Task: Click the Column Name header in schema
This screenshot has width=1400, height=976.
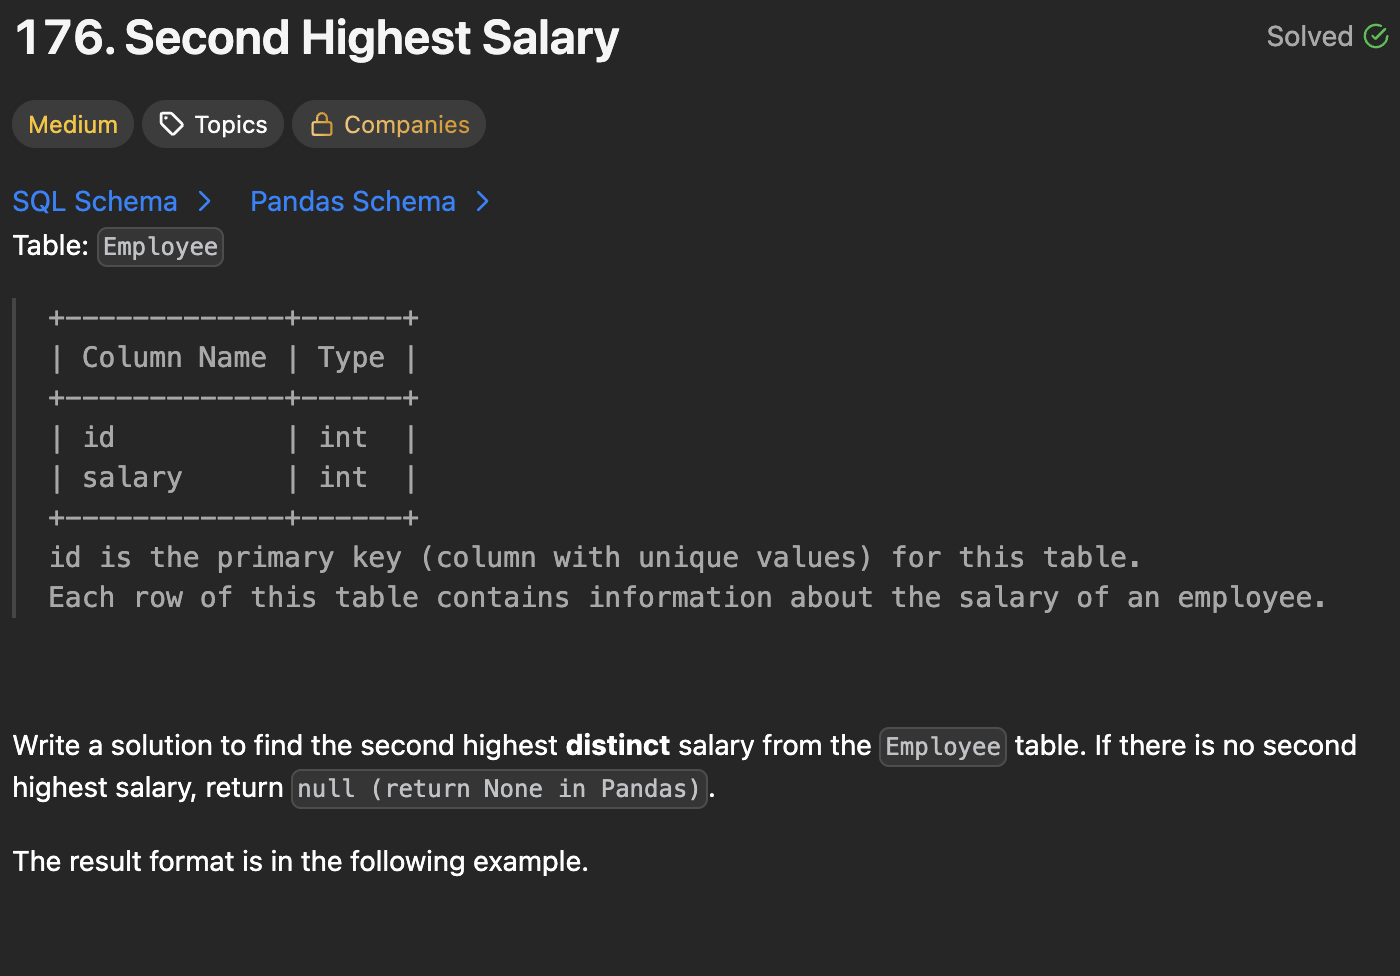Action: [x=174, y=358]
